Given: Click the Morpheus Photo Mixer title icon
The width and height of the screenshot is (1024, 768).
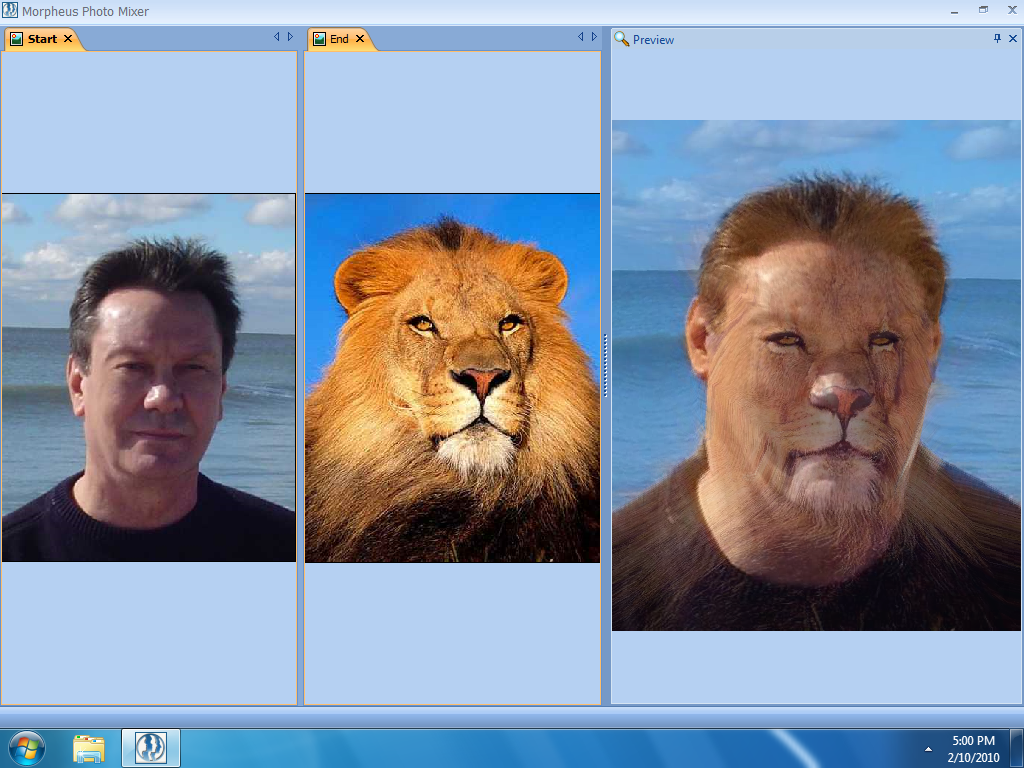Looking at the screenshot, I should [10, 10].
